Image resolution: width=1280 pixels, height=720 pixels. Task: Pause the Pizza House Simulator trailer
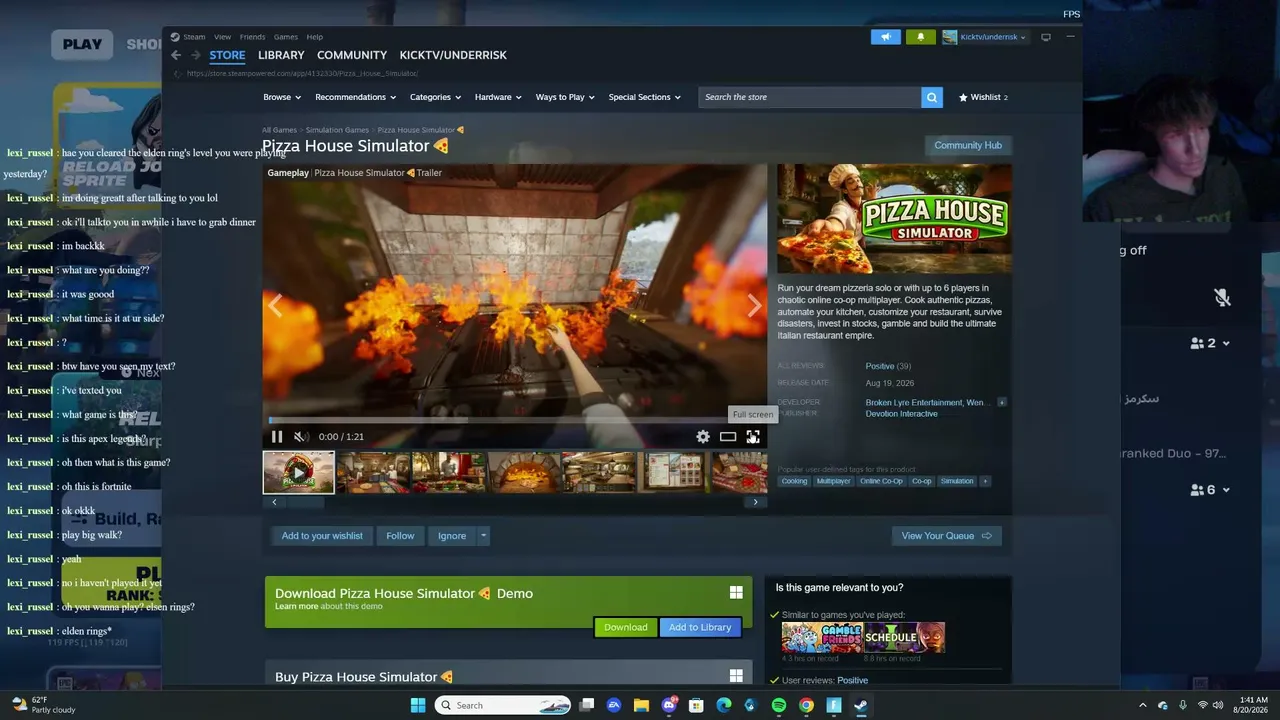[277, 437]
